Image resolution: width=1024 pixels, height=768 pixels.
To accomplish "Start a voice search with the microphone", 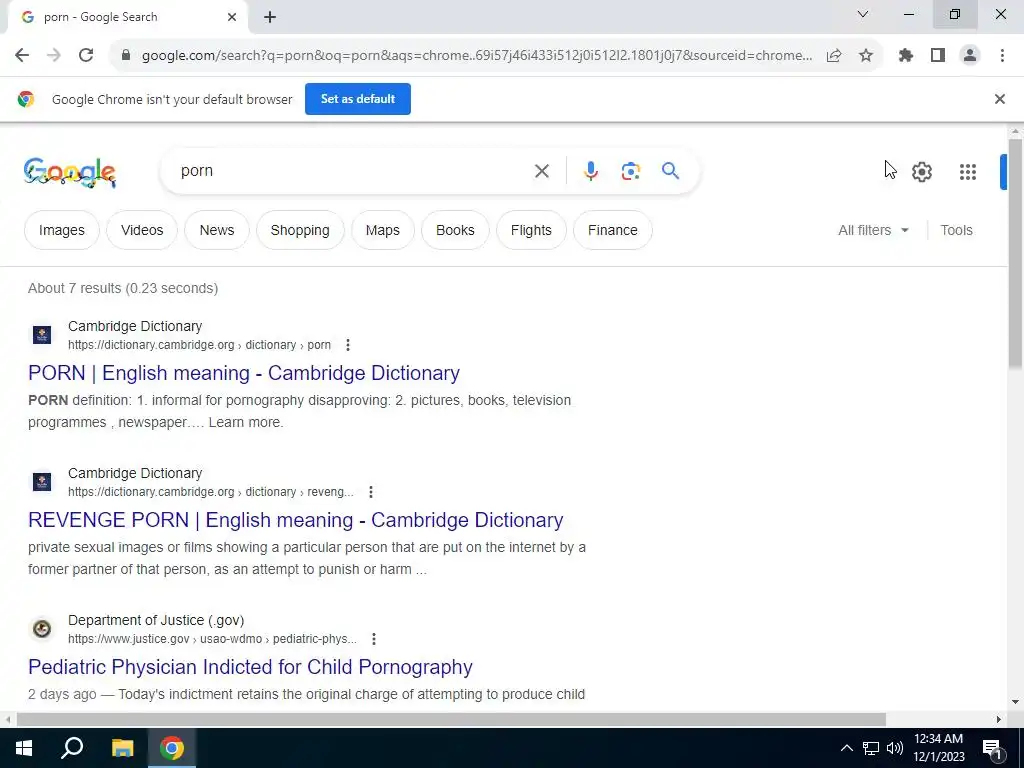I will pyautogui.click(x=590, y=171).
